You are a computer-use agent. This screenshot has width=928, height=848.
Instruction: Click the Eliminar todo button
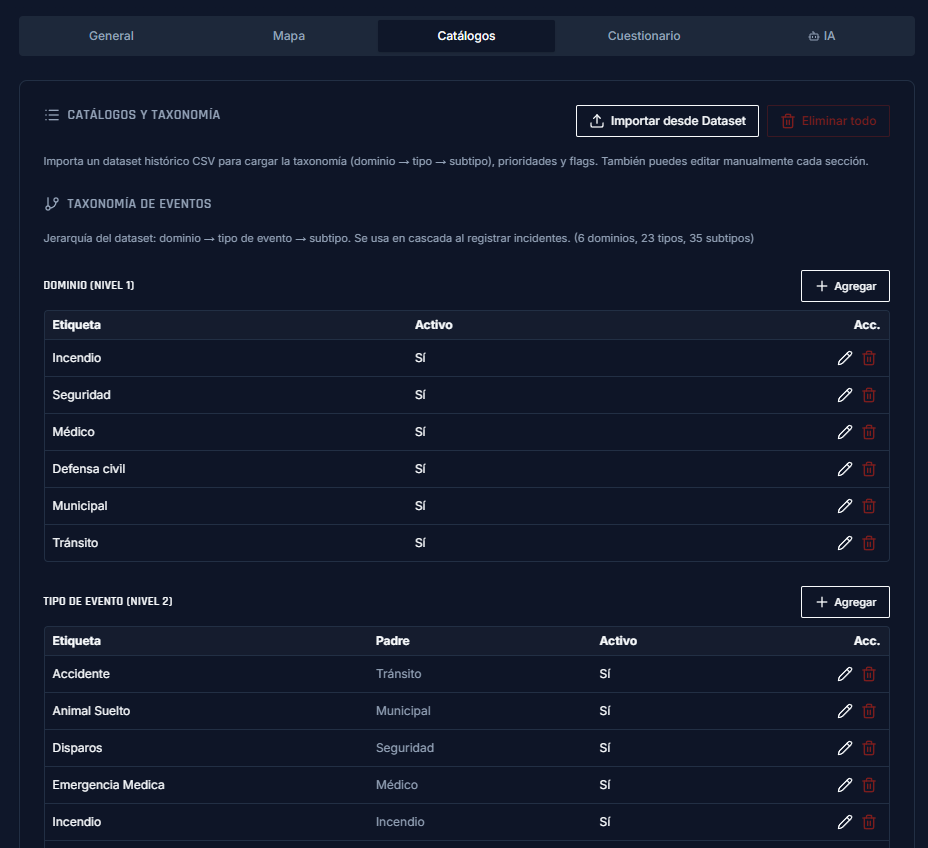click(x=828, y=121)
